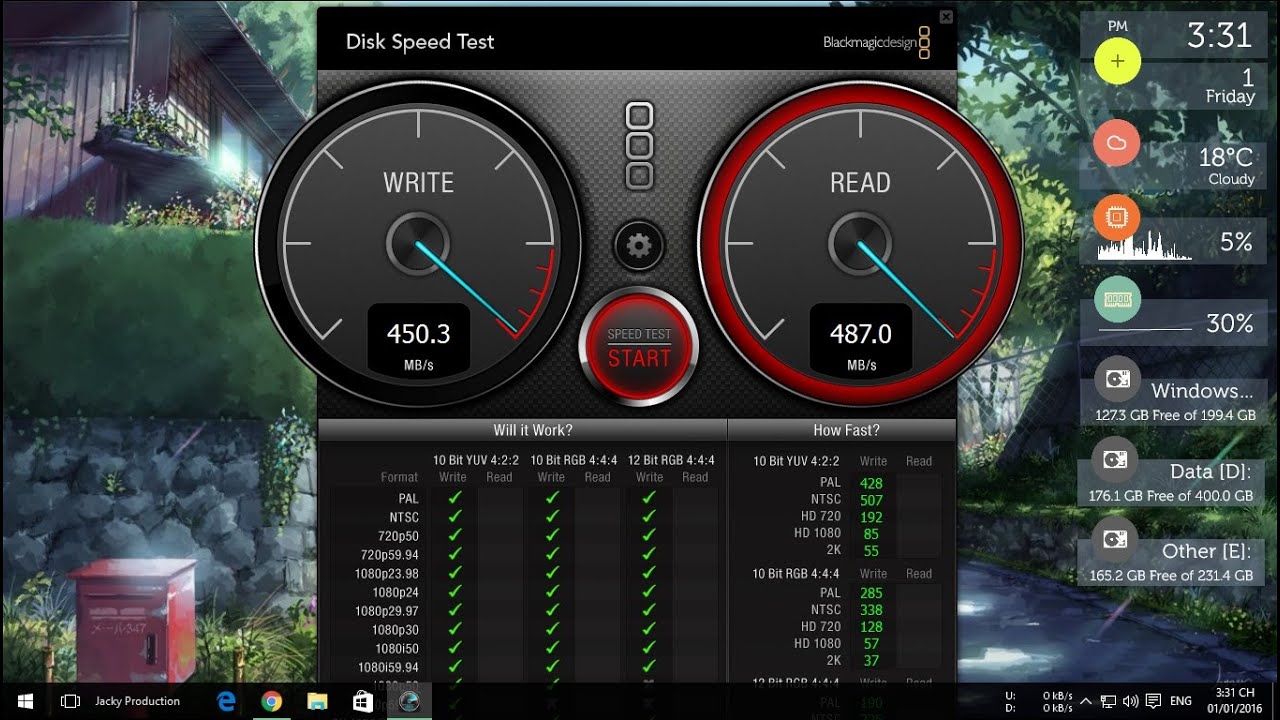Open the Action Center notifications icon

pos(1153,701)
